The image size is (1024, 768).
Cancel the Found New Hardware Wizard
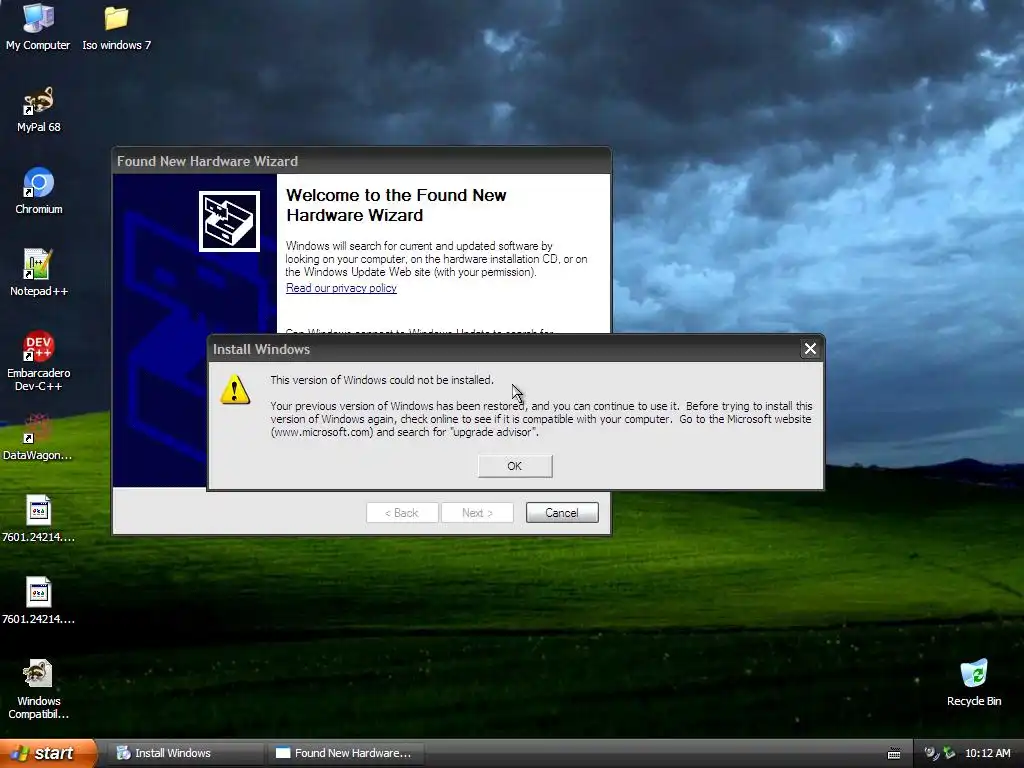(562, 513)
